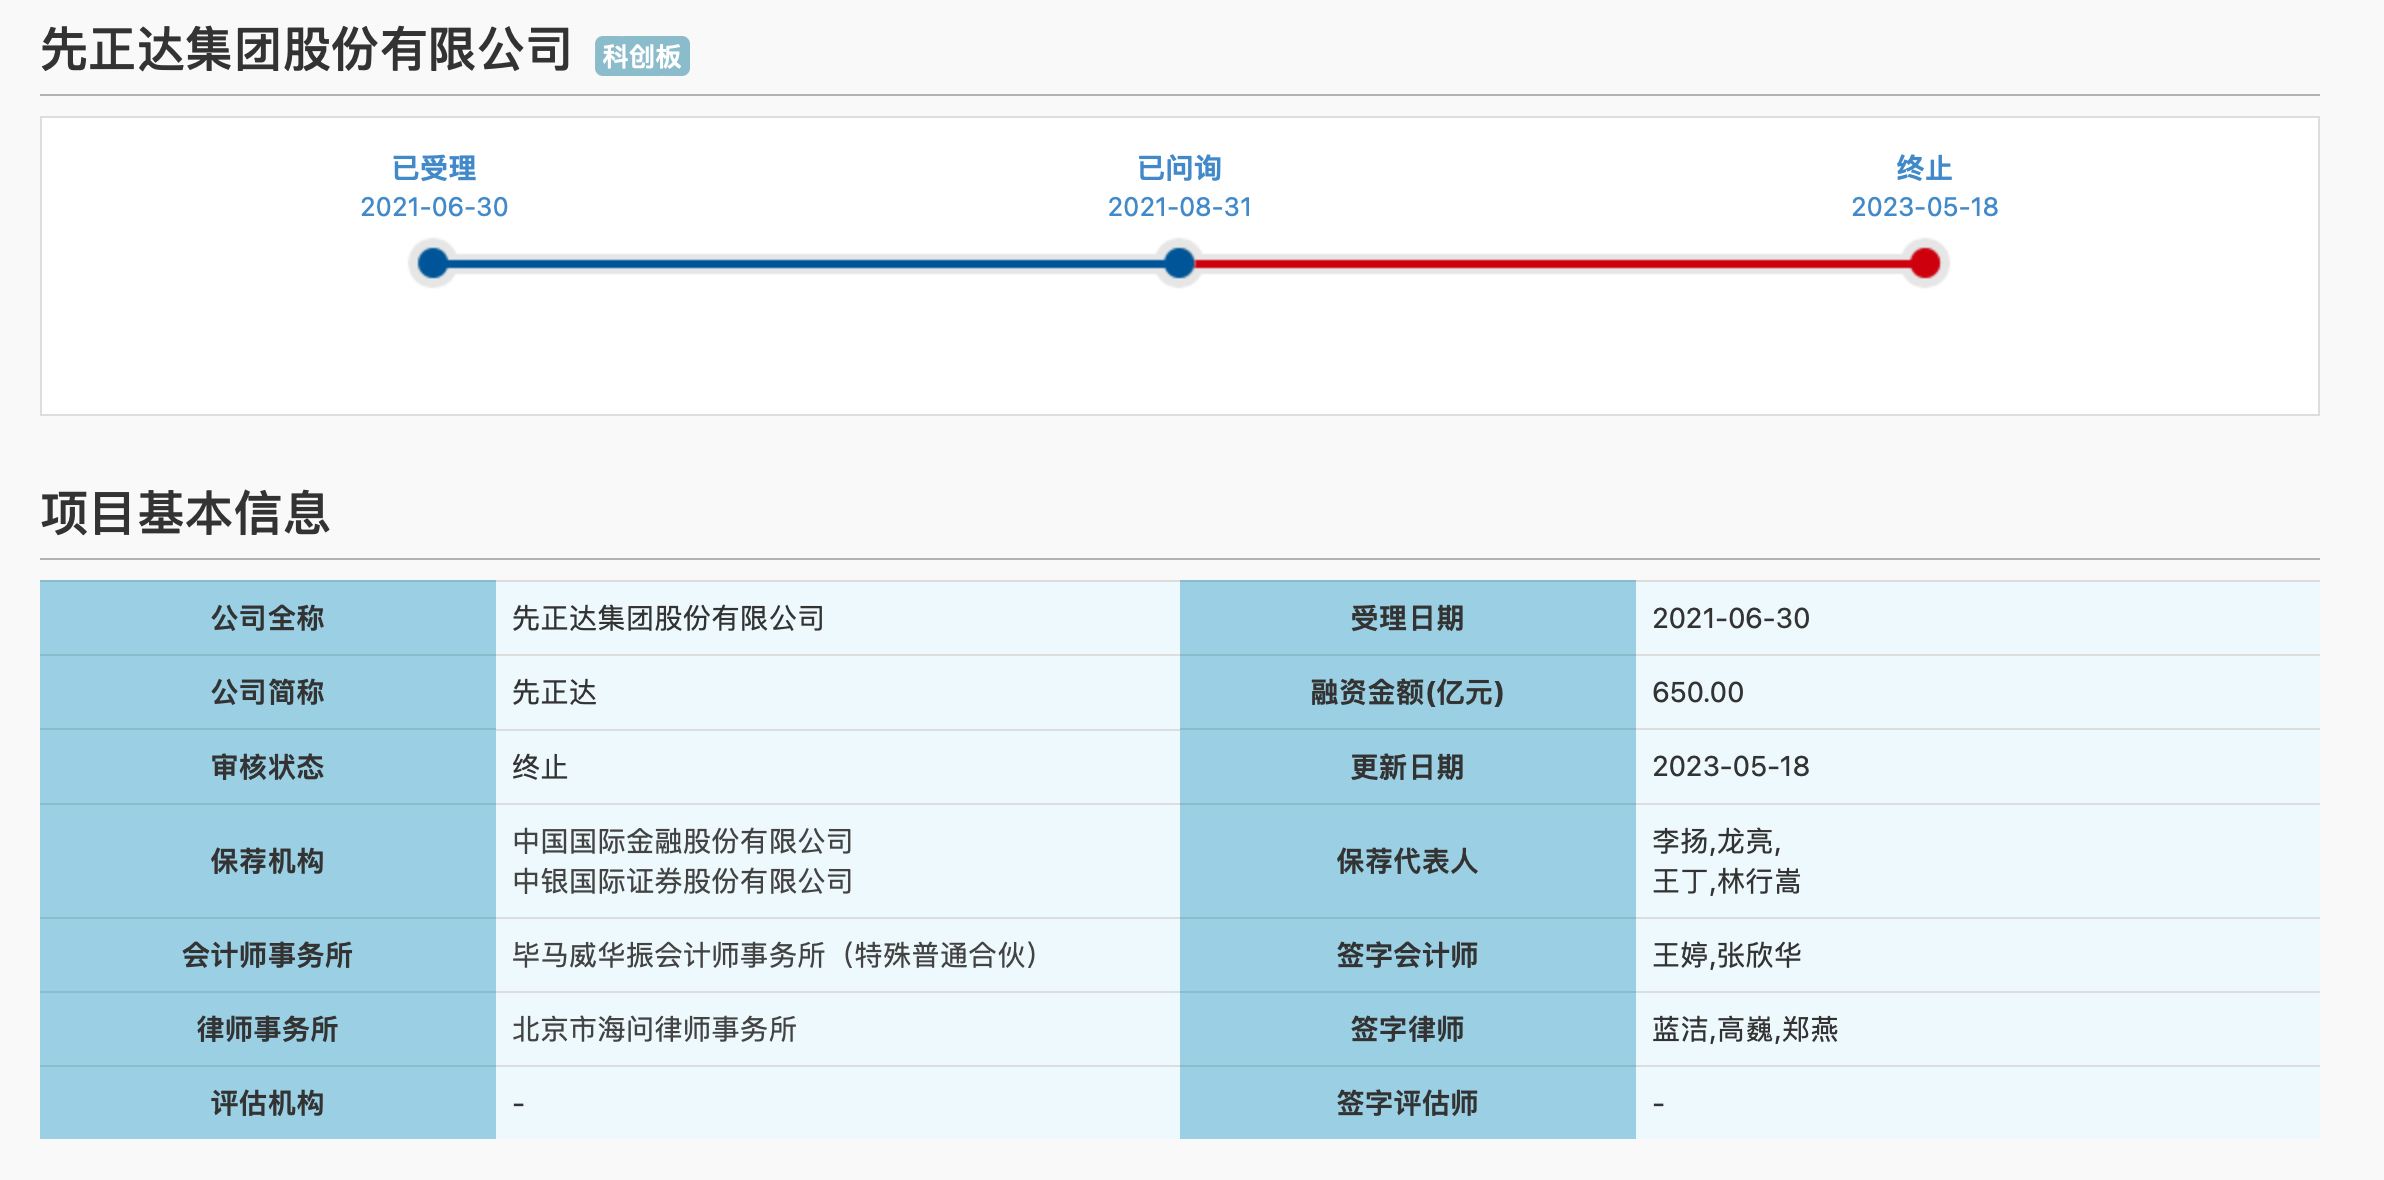Click the 保荐代表人 header cell
The width and height of the screenshot is (2384, 1180).
coord(1407,861)
